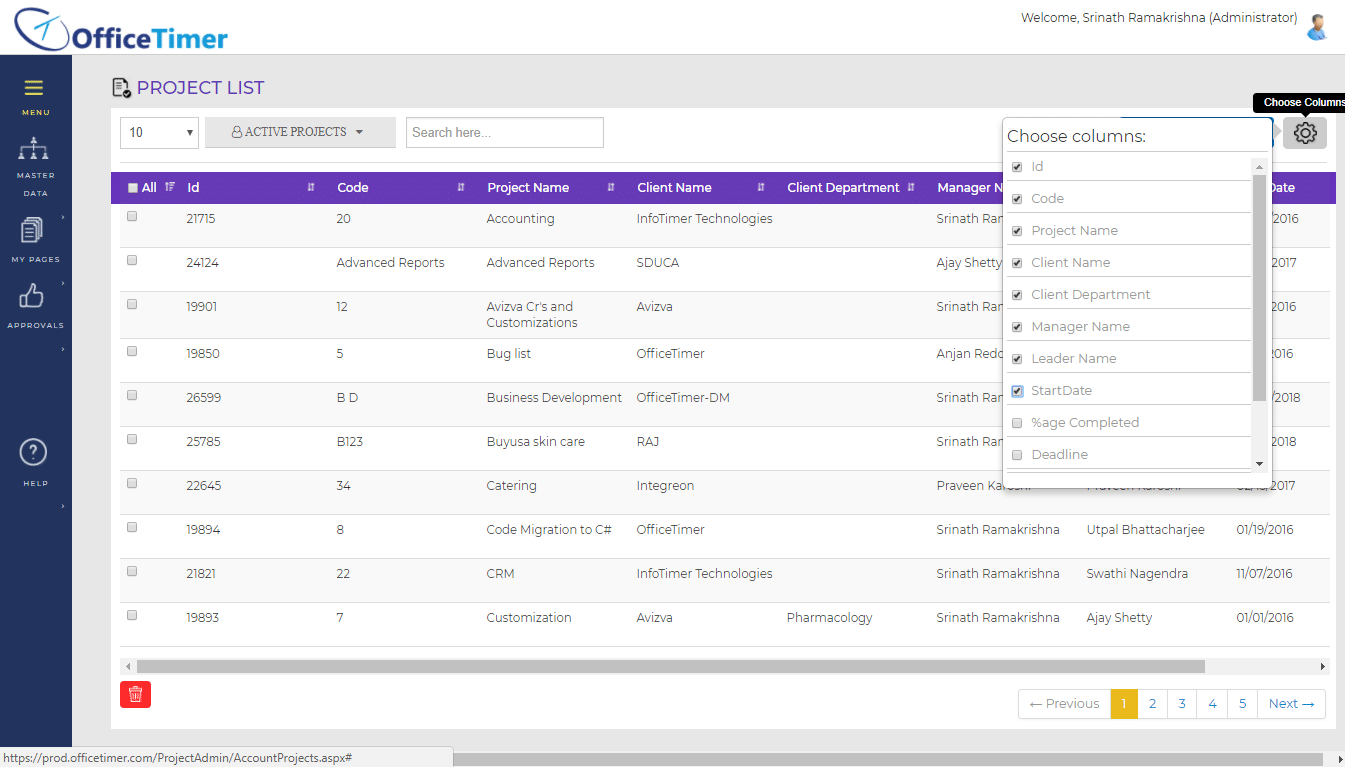The image size is (1345, 767).
Task: Enable the Deadline column checkbox
Action: pos(1017,455)
